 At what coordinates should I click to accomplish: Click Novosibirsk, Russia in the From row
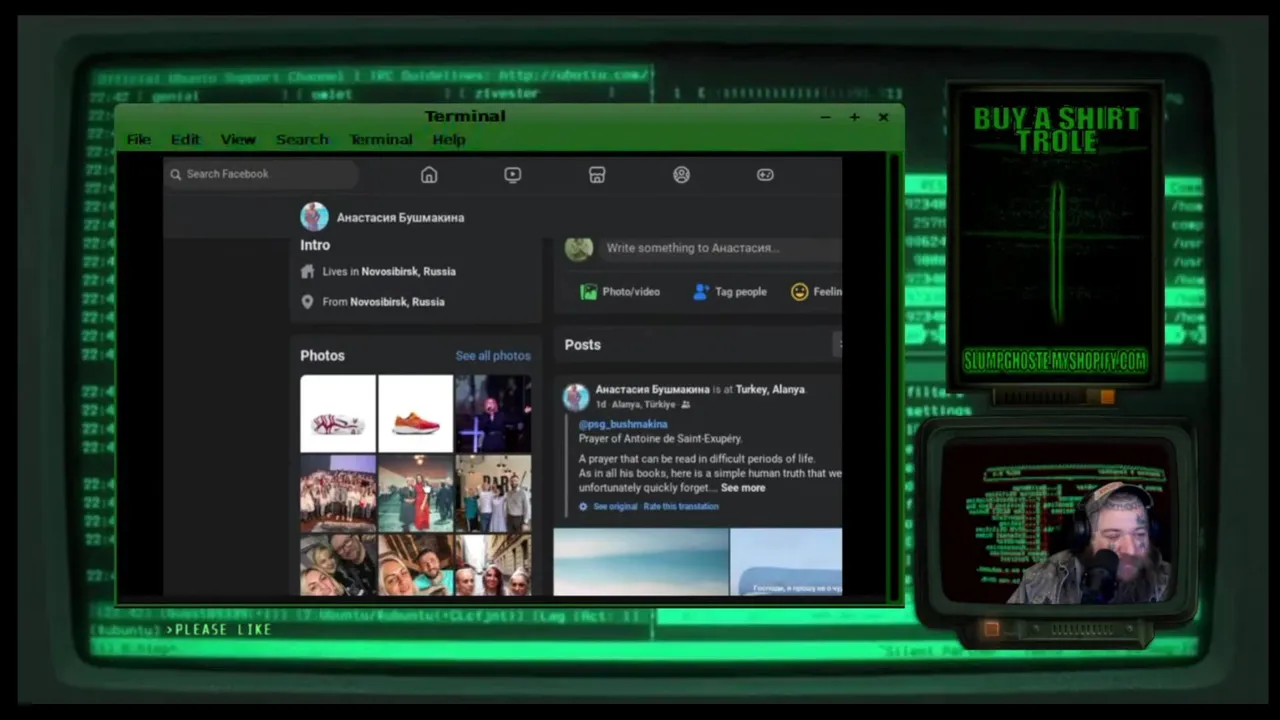[397, 301]
